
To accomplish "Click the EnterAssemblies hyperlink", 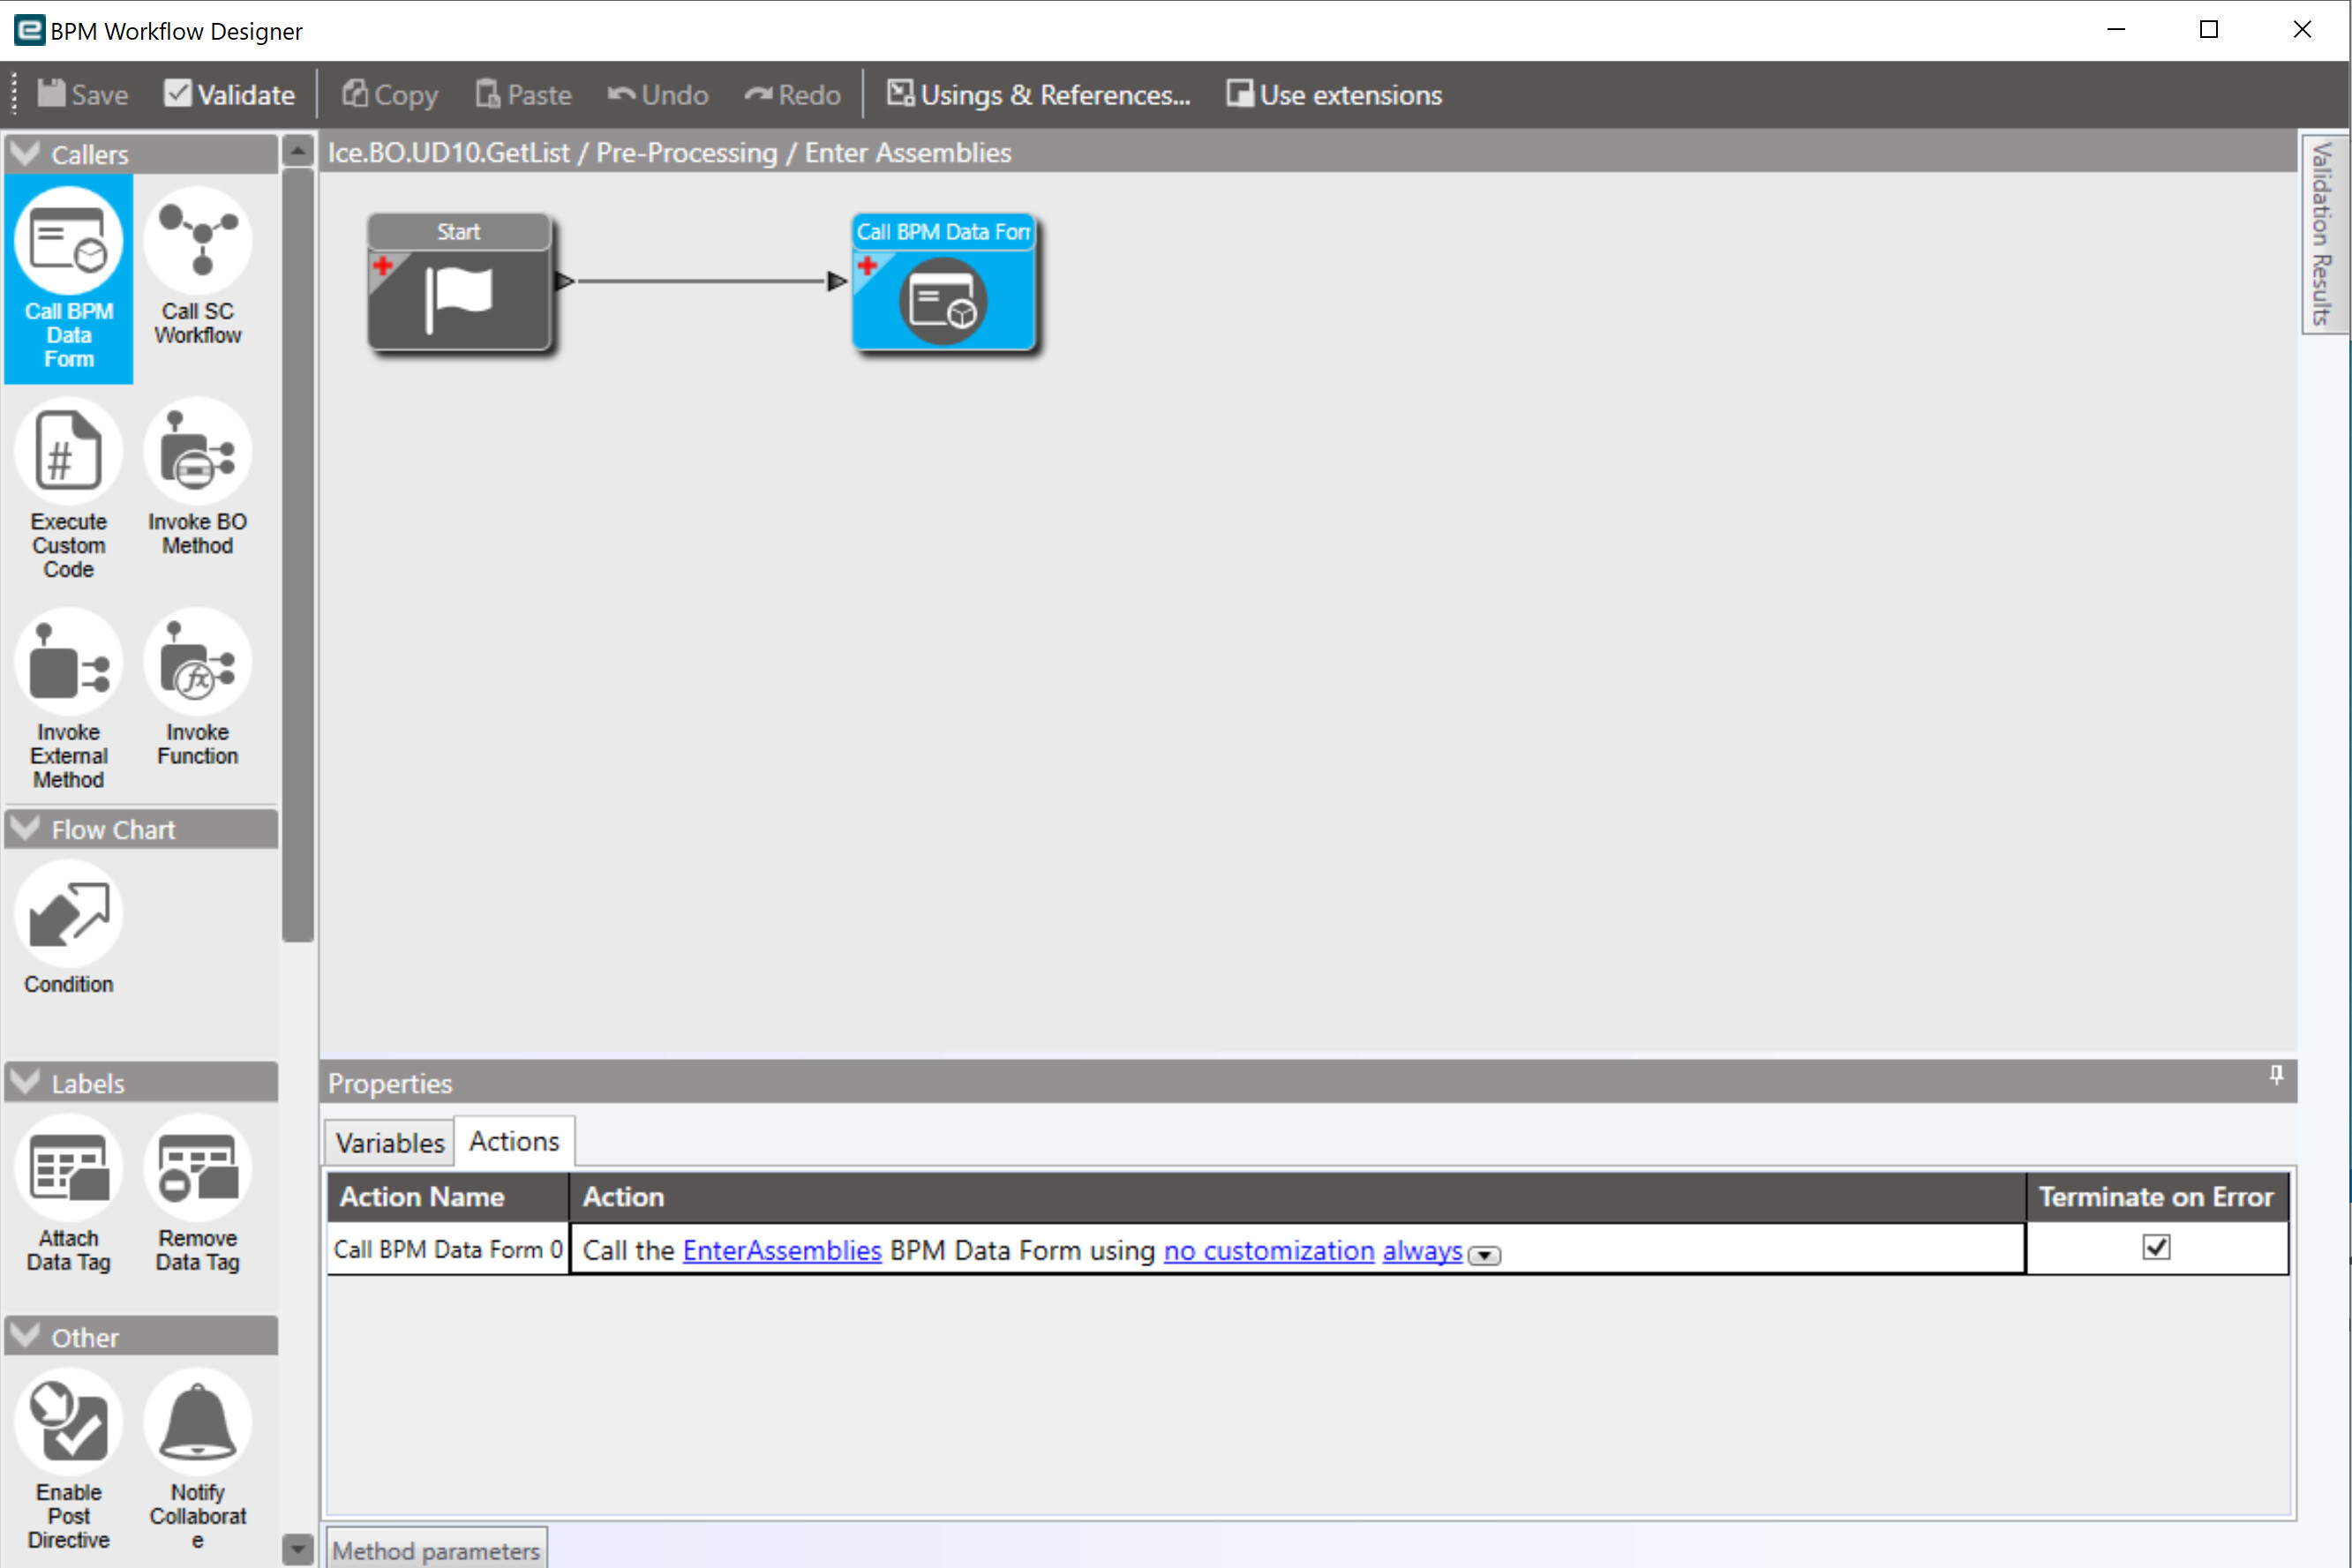I will coord(781,1250).
